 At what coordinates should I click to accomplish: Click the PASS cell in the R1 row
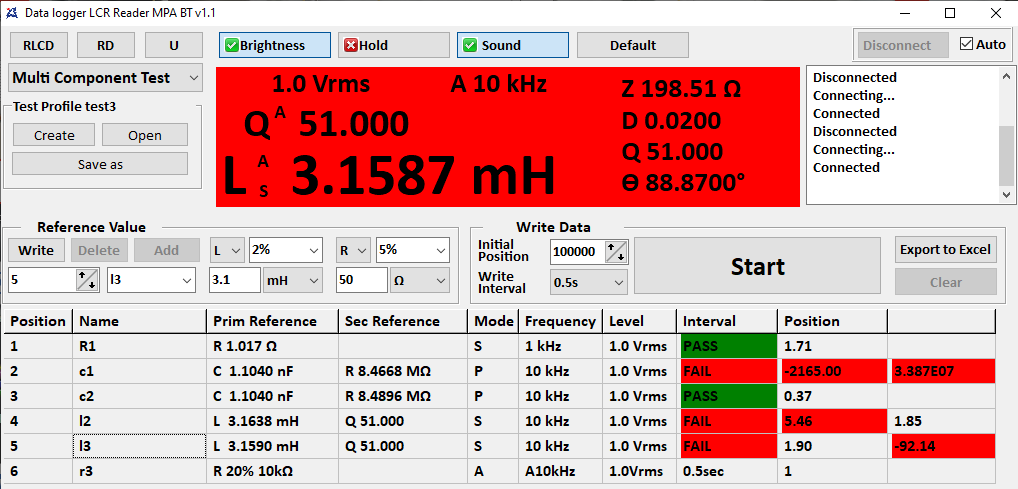click(x=727, y=347)
